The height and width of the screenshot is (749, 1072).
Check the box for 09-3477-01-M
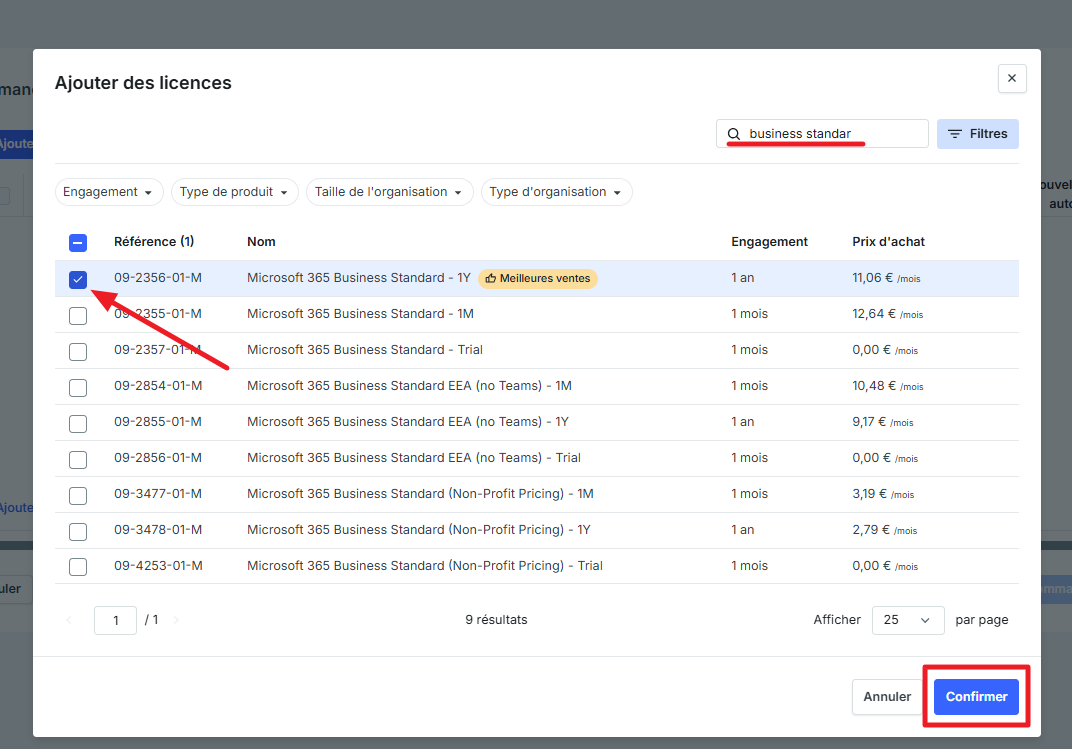[x=78, y=495]
